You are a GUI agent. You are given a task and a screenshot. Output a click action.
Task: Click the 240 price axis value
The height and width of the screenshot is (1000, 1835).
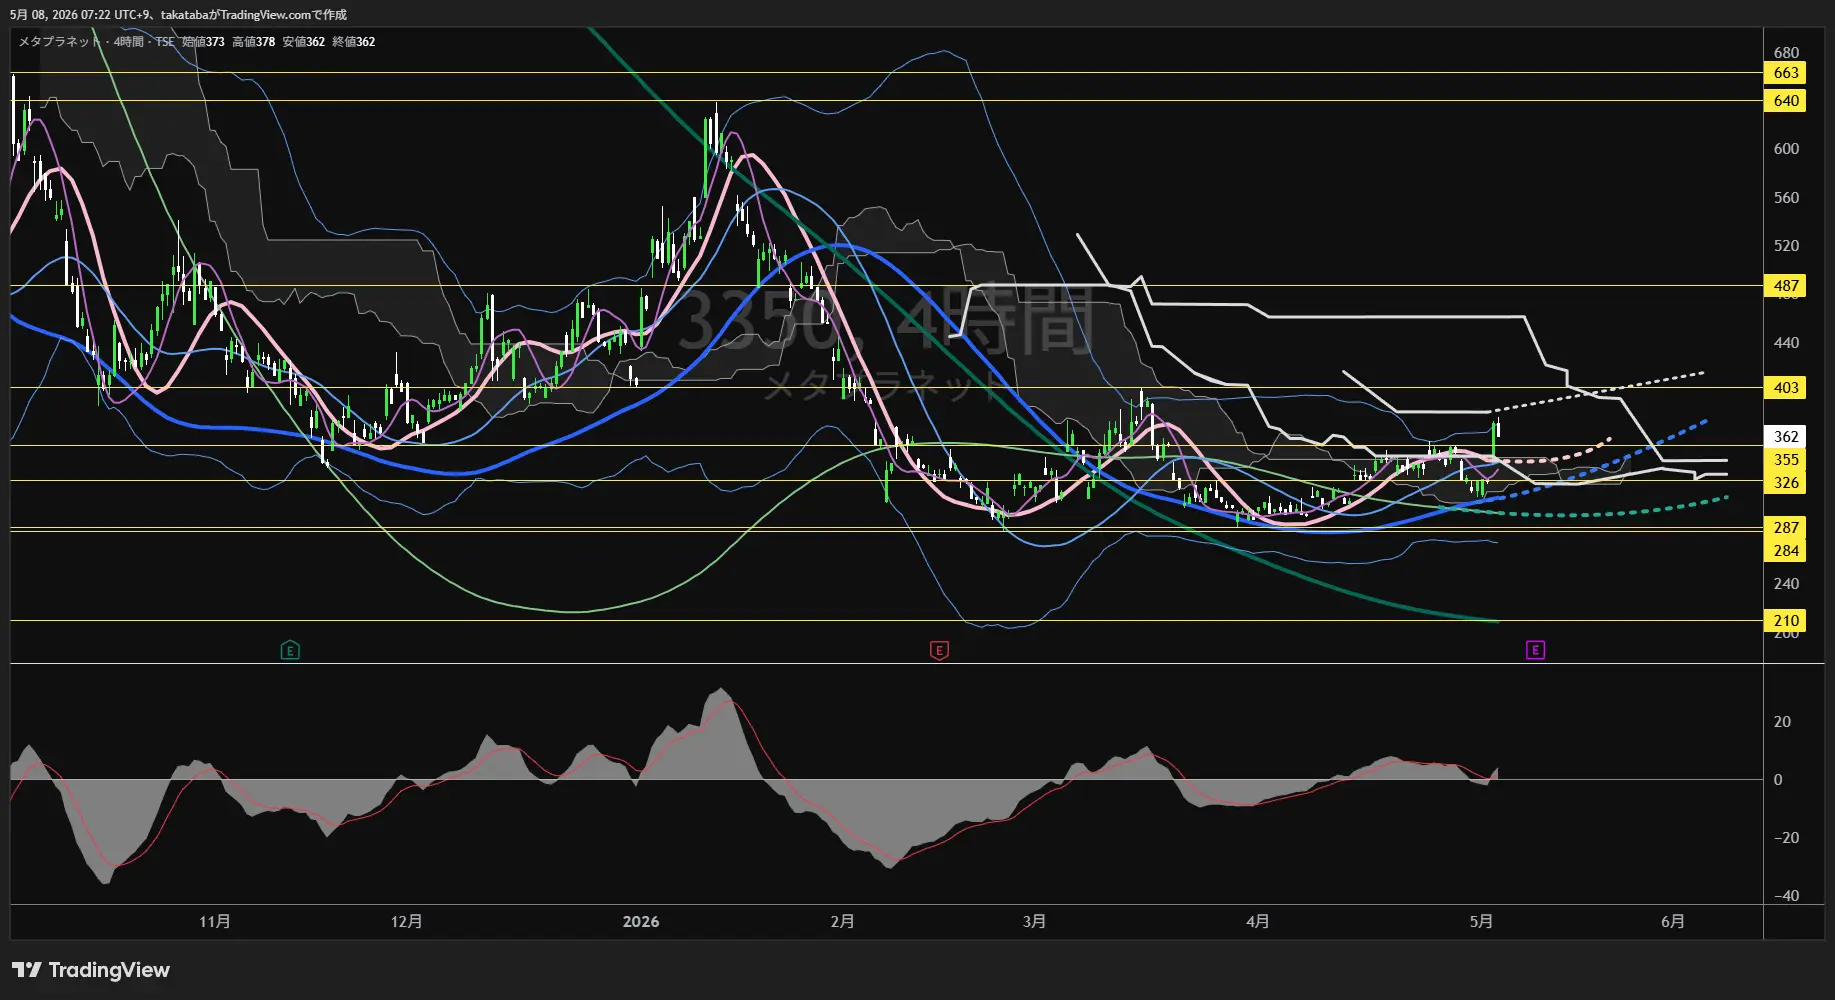tap(1786, 584)
